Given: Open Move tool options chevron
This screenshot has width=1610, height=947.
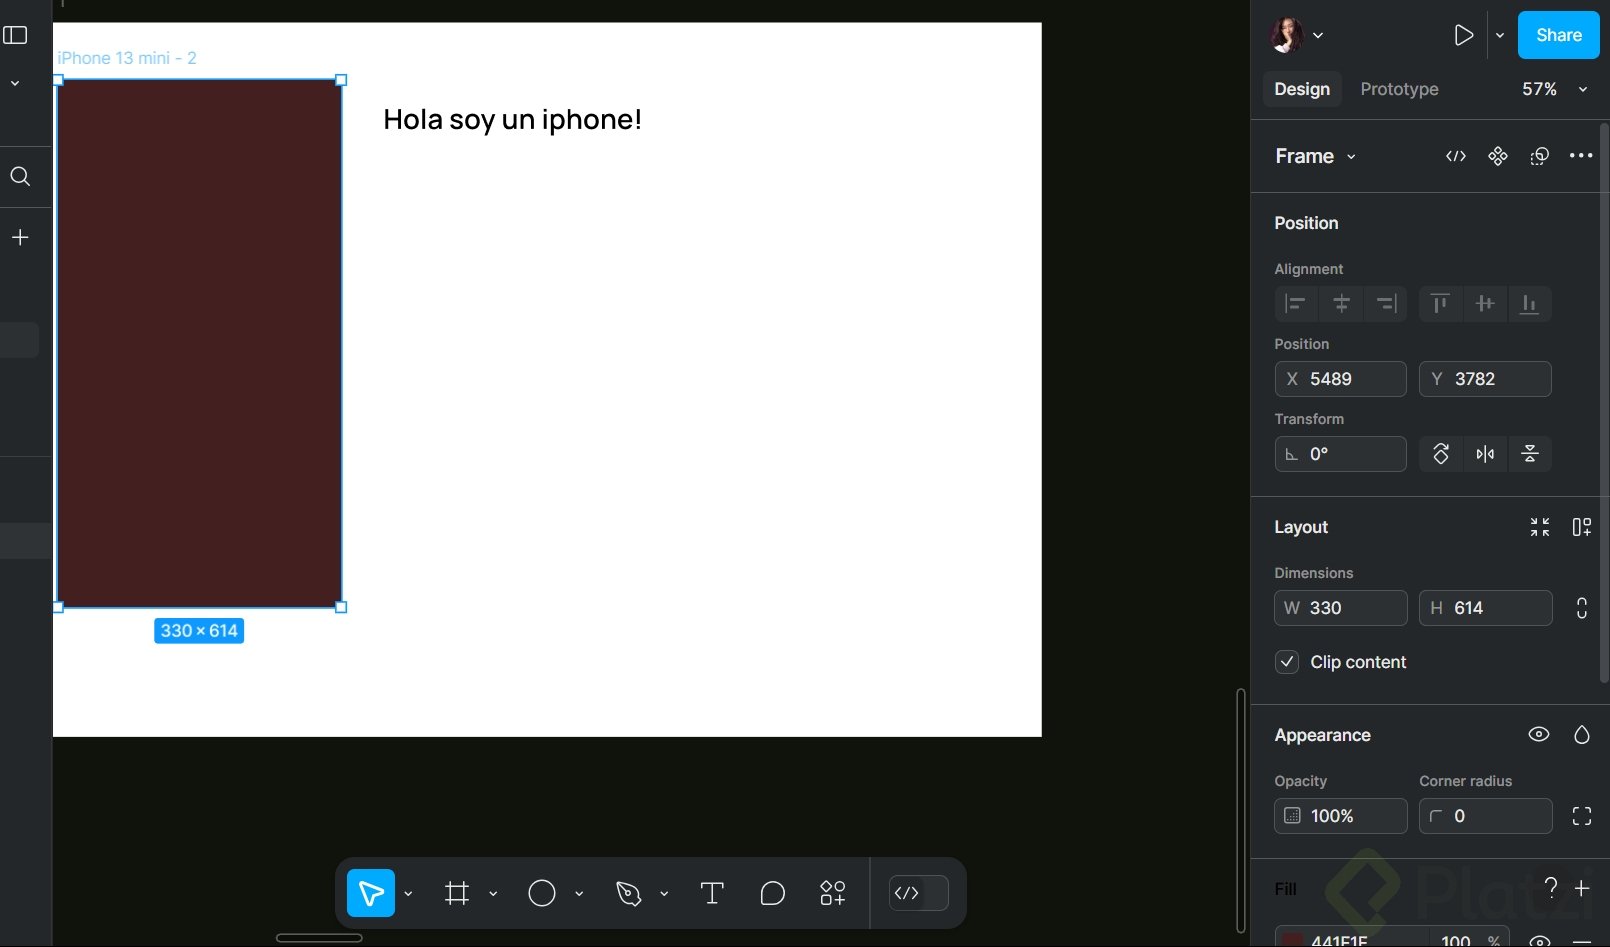Looking at the screenshot, I should tap(408, 893).
